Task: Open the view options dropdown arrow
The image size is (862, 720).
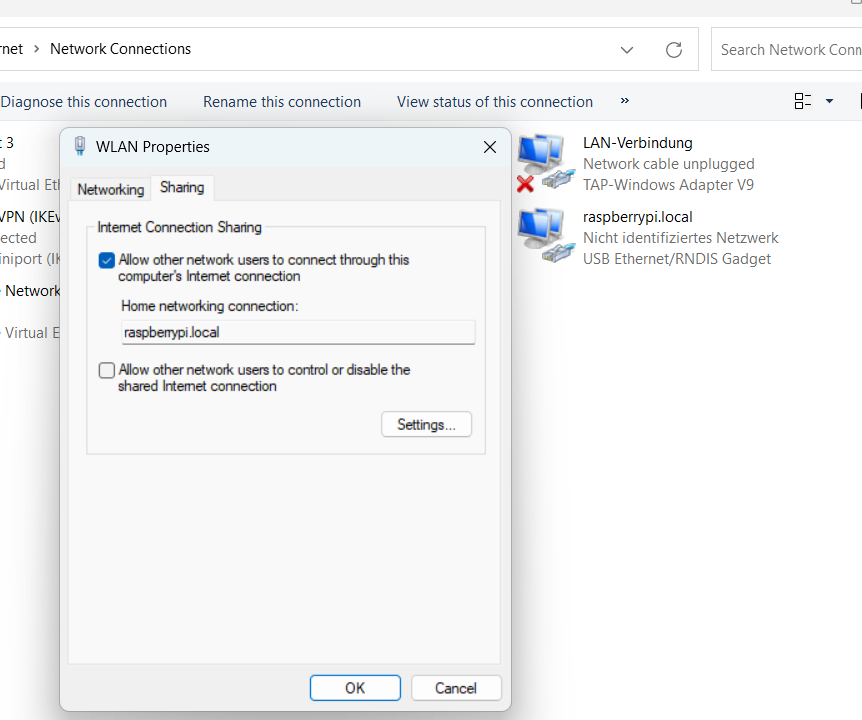Action: point(829,101)
